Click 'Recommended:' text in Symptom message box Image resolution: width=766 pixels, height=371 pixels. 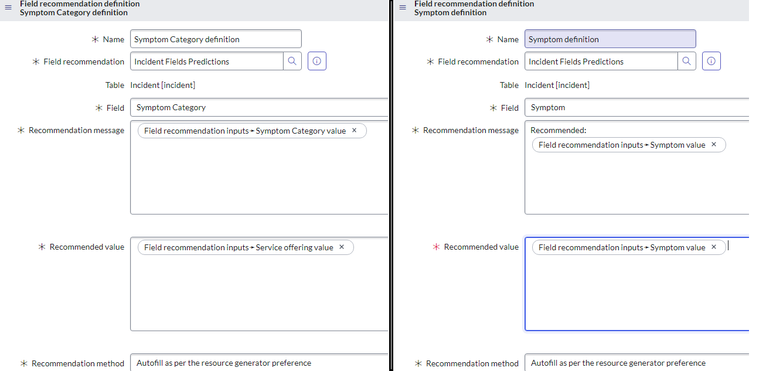coord(558,131)
